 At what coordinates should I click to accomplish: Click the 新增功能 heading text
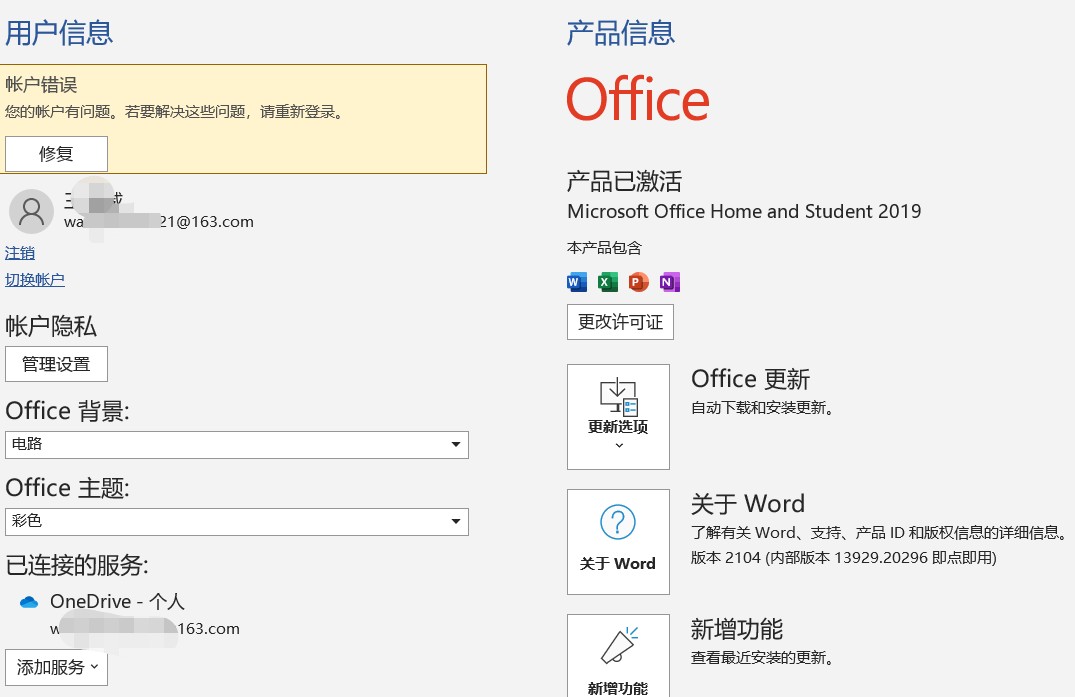pyautogui.click(x=737, y=629)
